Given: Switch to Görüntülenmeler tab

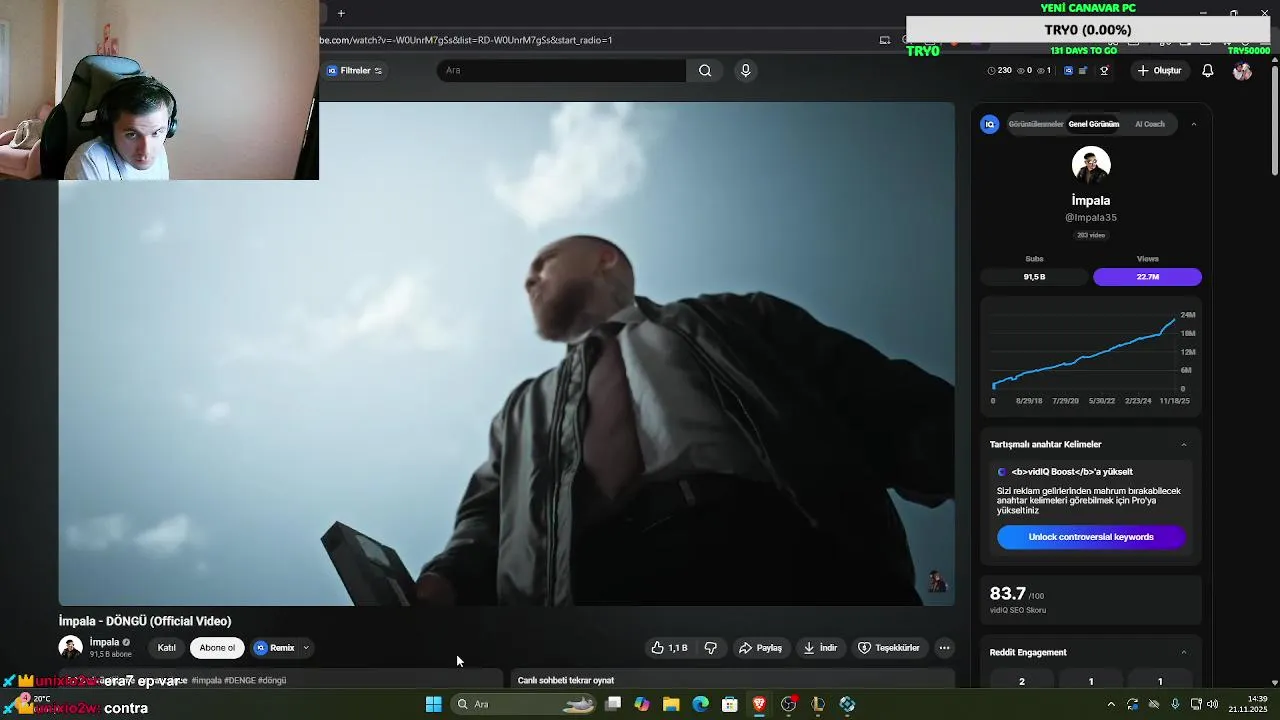Looking at the screenshot, I should click(x=1035, y=124).
